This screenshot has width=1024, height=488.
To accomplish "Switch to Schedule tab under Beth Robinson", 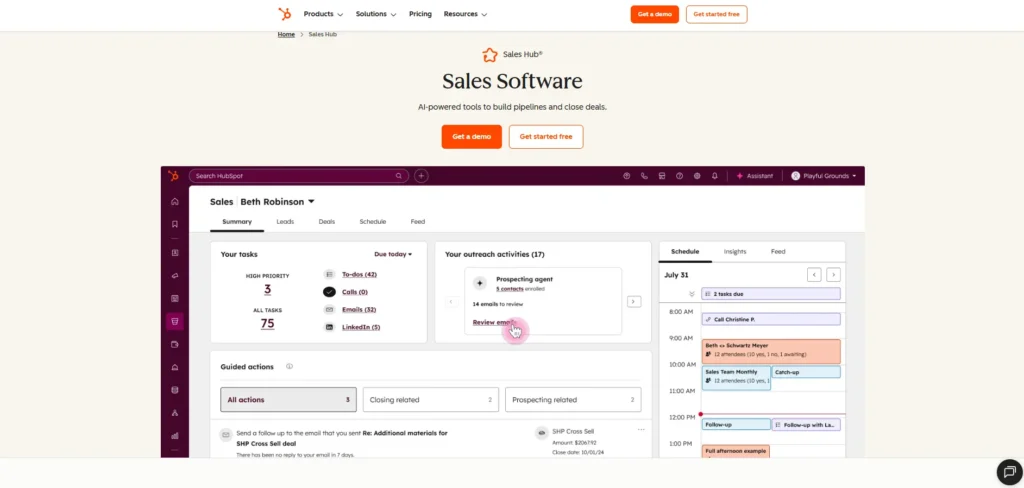I will [373, 221].
